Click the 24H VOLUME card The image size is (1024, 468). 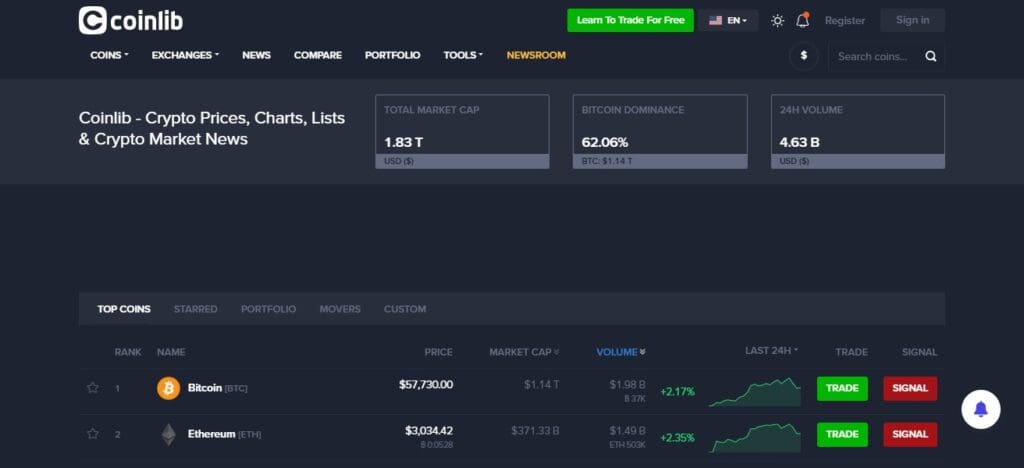pyautogui.click(x=858, y=131)
